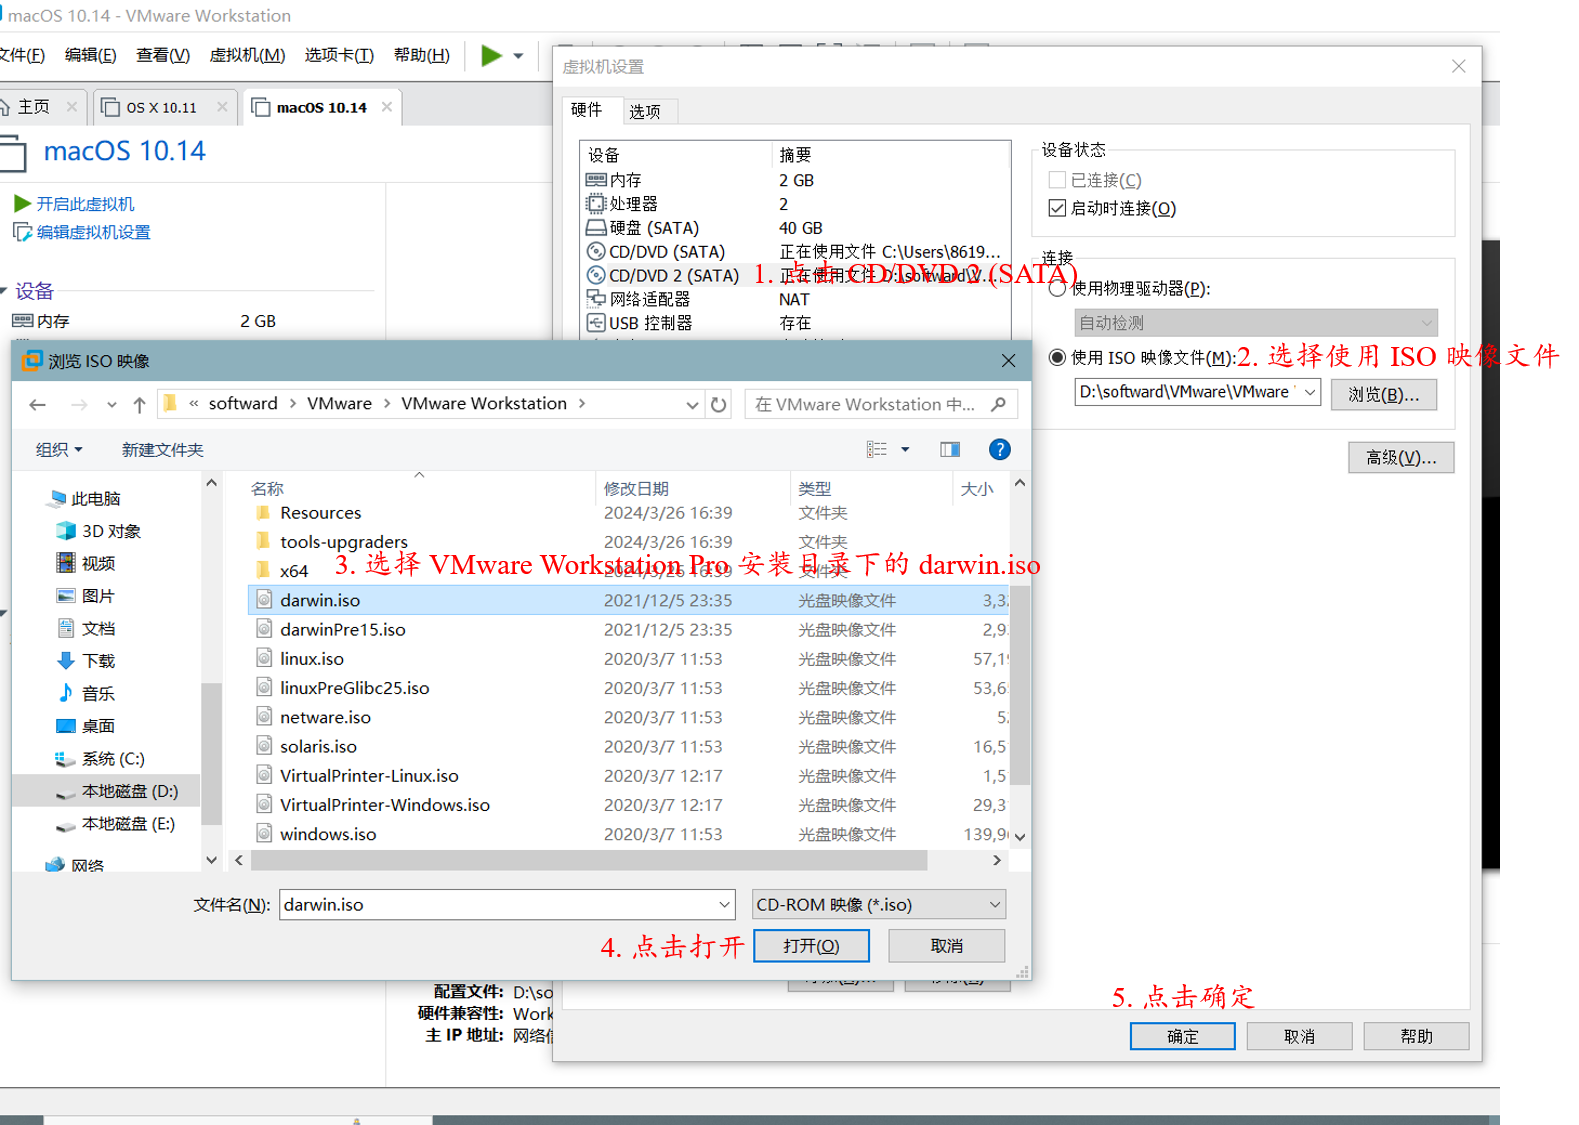Image resolution: width=1579 pixels, height=1125 pixels.
Task: Open the view options dropdown arrow
Action: click(905, 449)
